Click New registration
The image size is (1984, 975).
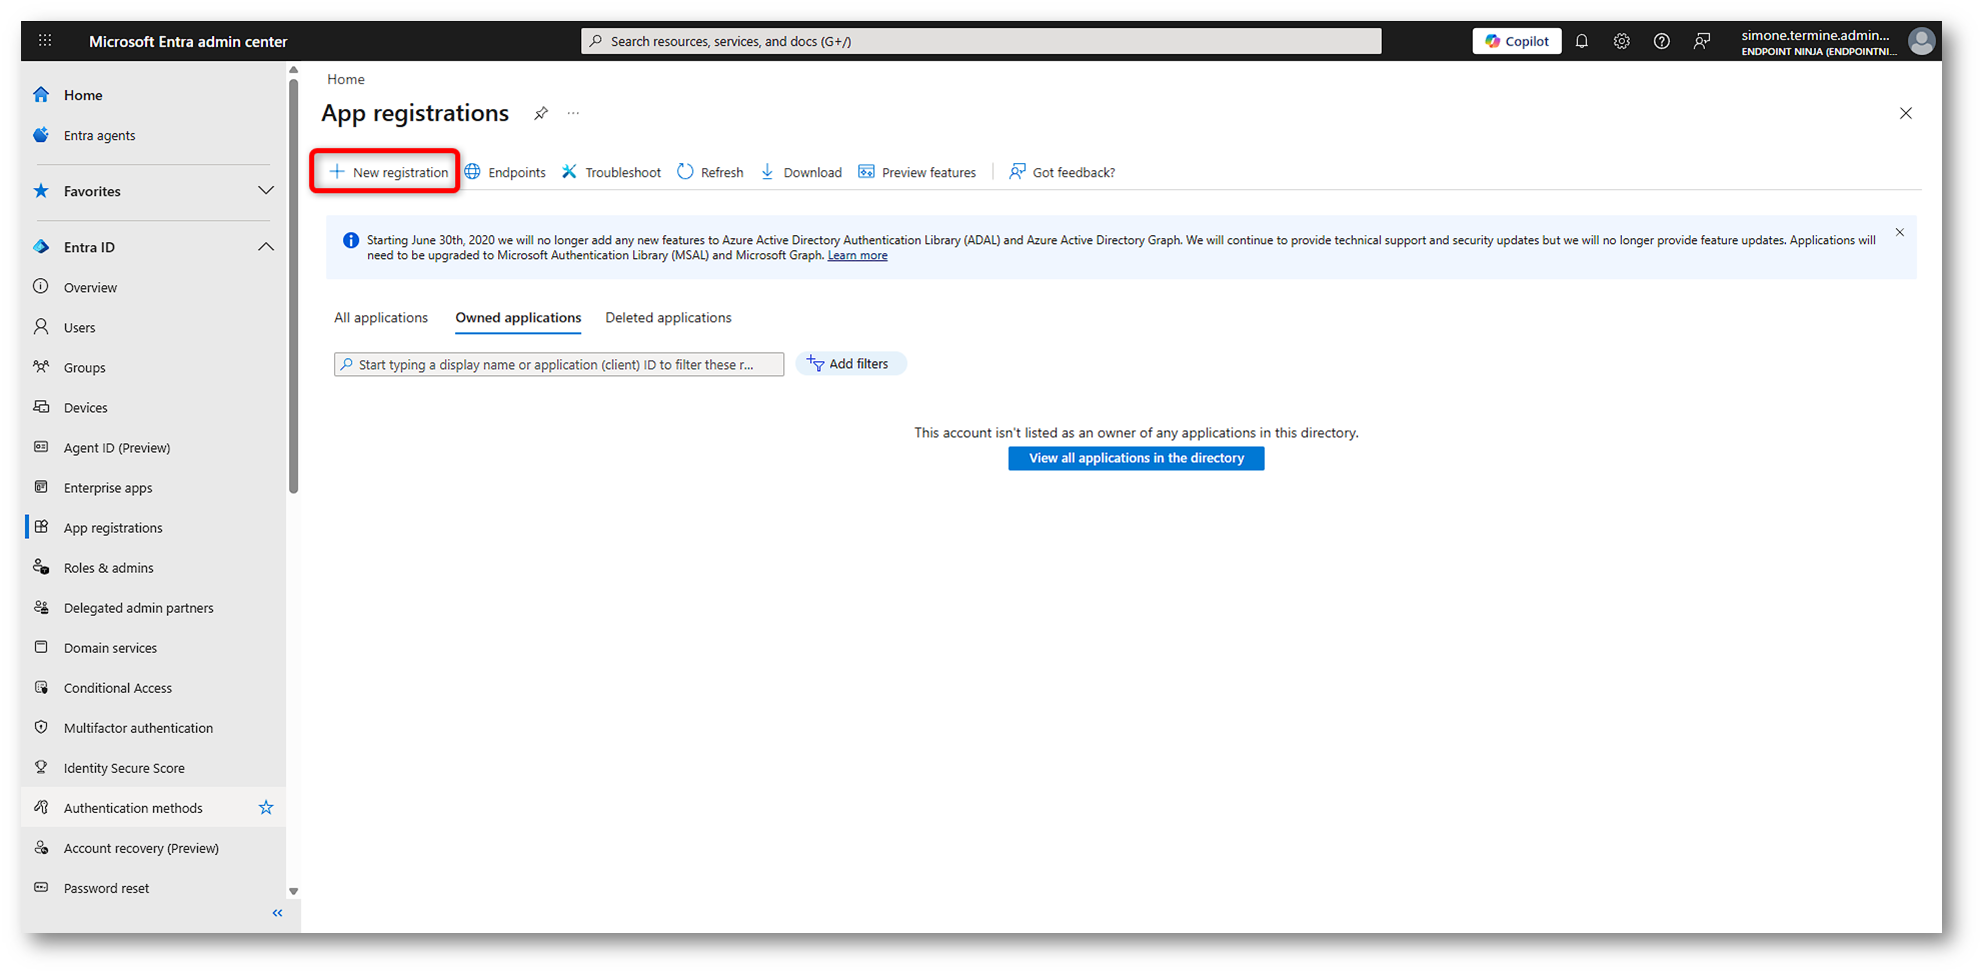click(x=388, y=172)
